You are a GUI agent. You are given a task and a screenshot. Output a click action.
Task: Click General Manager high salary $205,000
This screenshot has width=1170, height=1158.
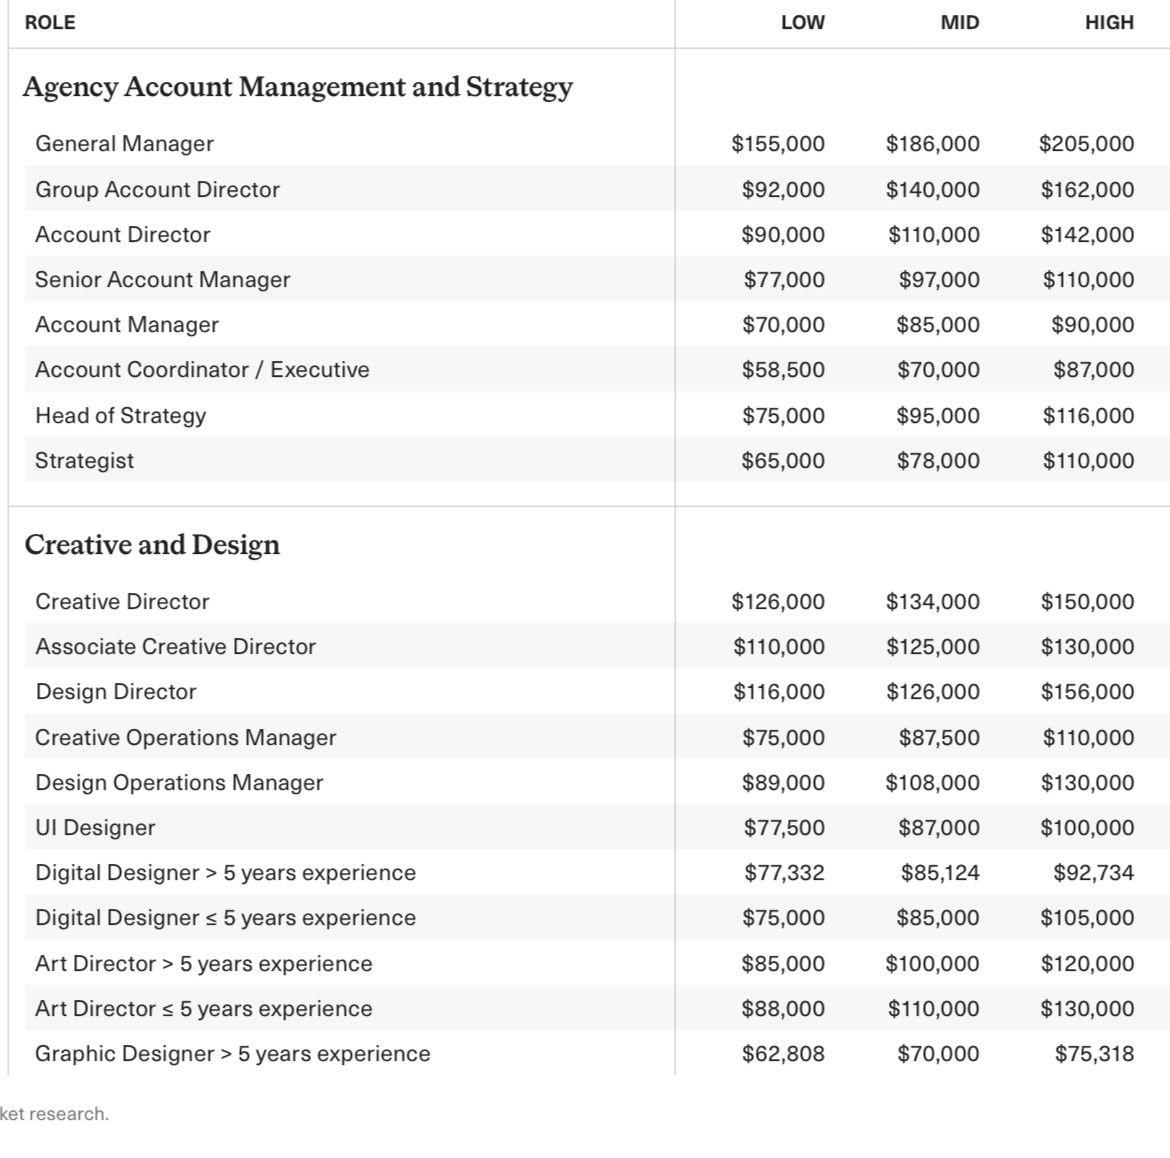click(1086, 143)
